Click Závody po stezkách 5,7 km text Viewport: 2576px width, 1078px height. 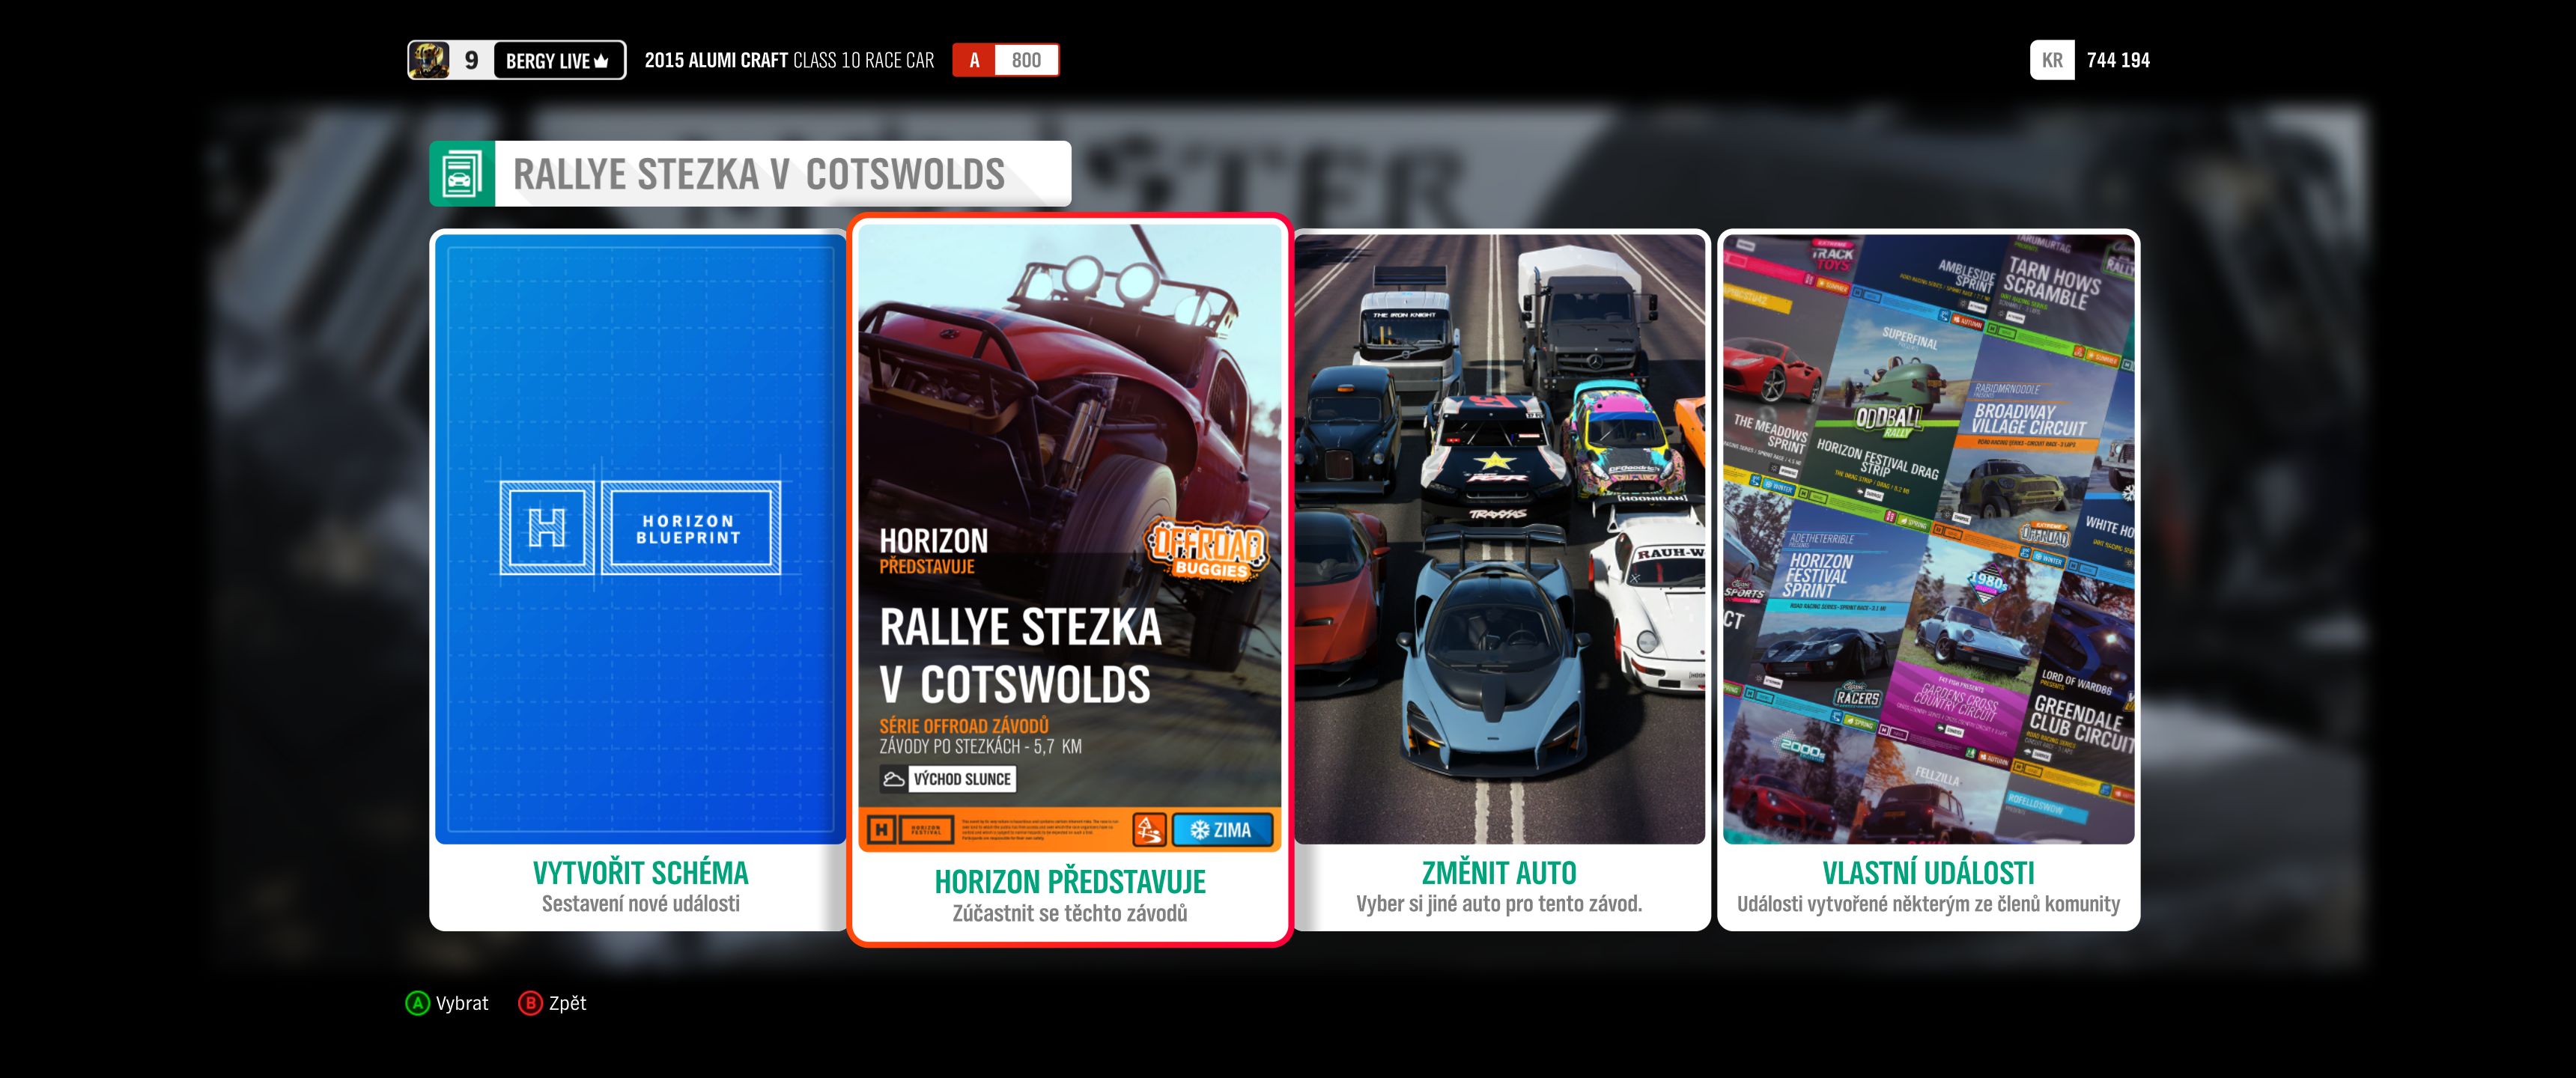(x=980, y=747)
